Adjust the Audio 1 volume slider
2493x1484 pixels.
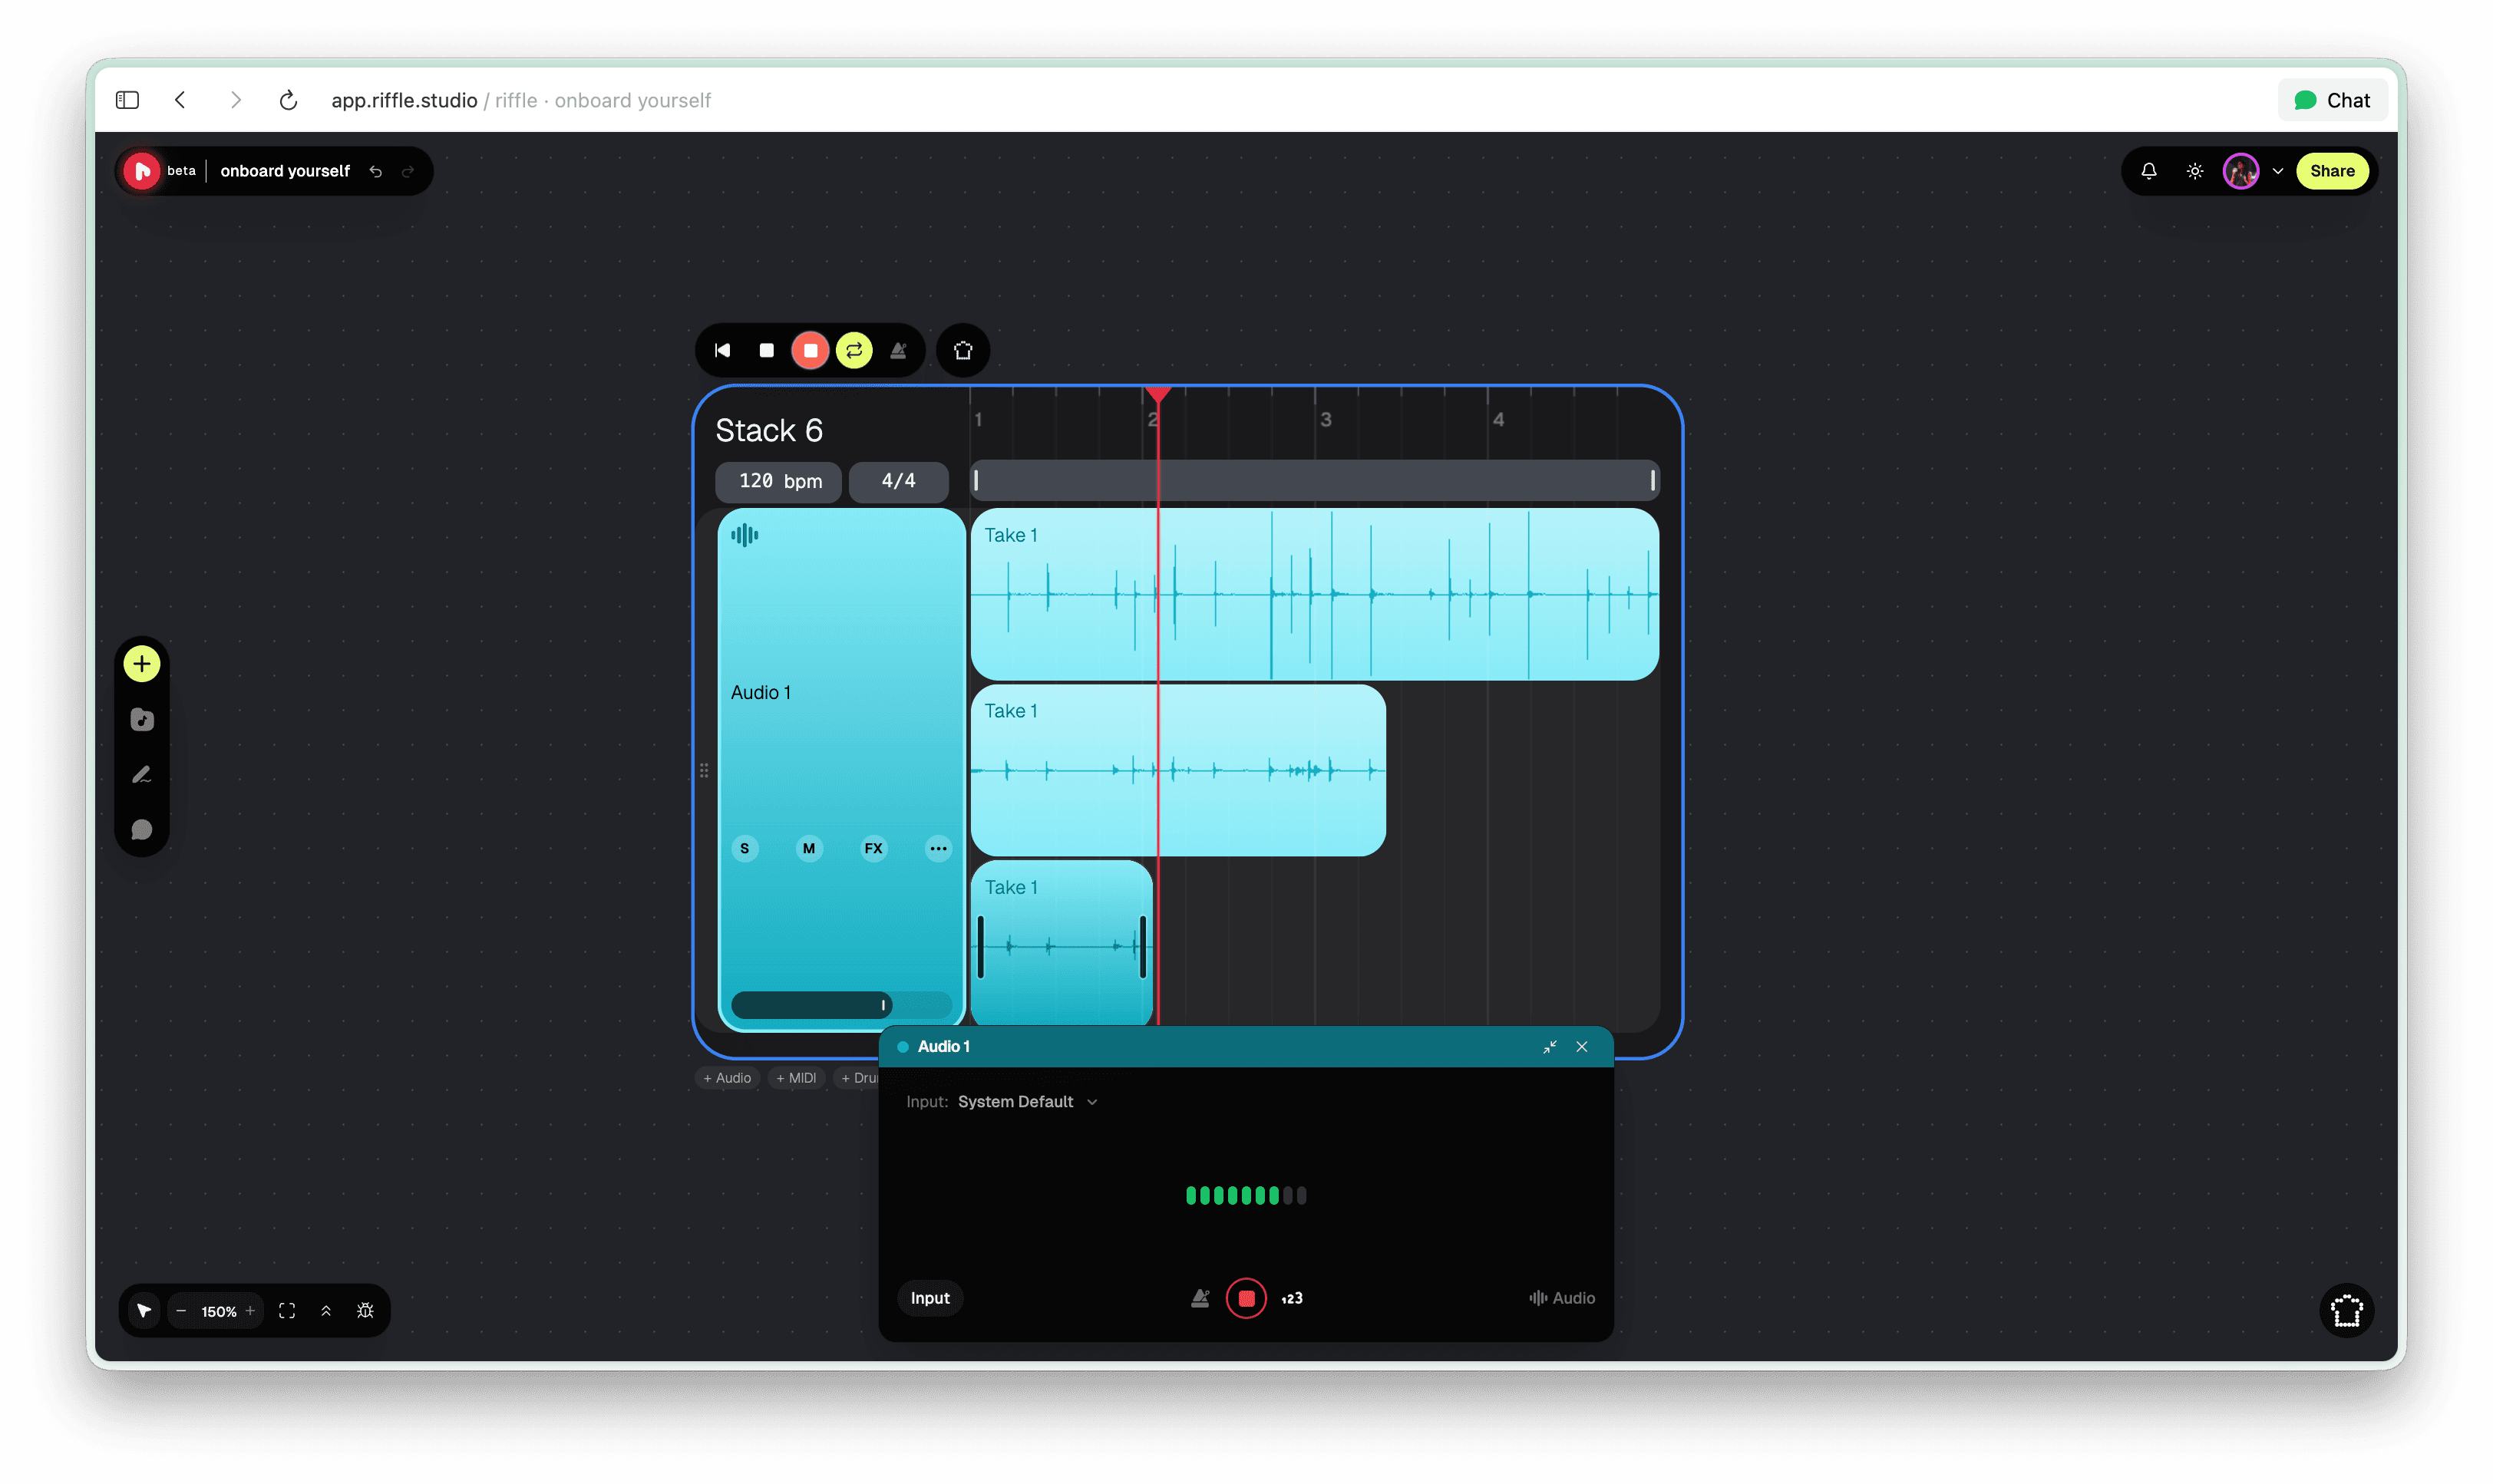841,1005
